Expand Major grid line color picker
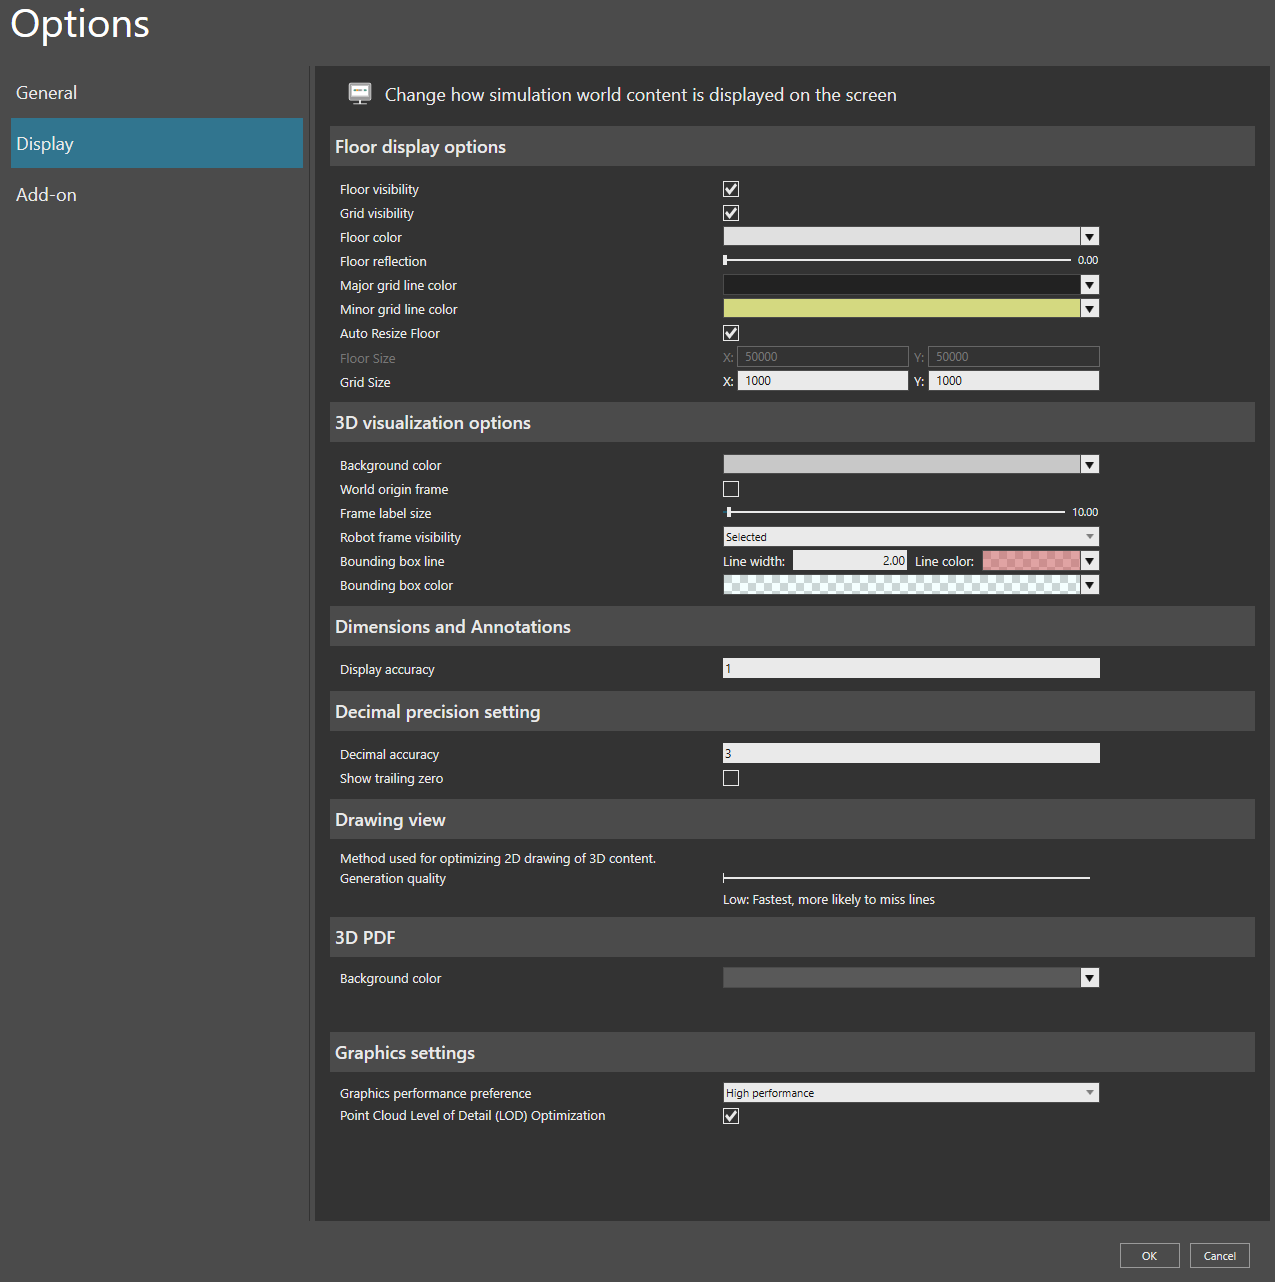Viewport: 1275px width, 1282px height. click(1090, 285)
